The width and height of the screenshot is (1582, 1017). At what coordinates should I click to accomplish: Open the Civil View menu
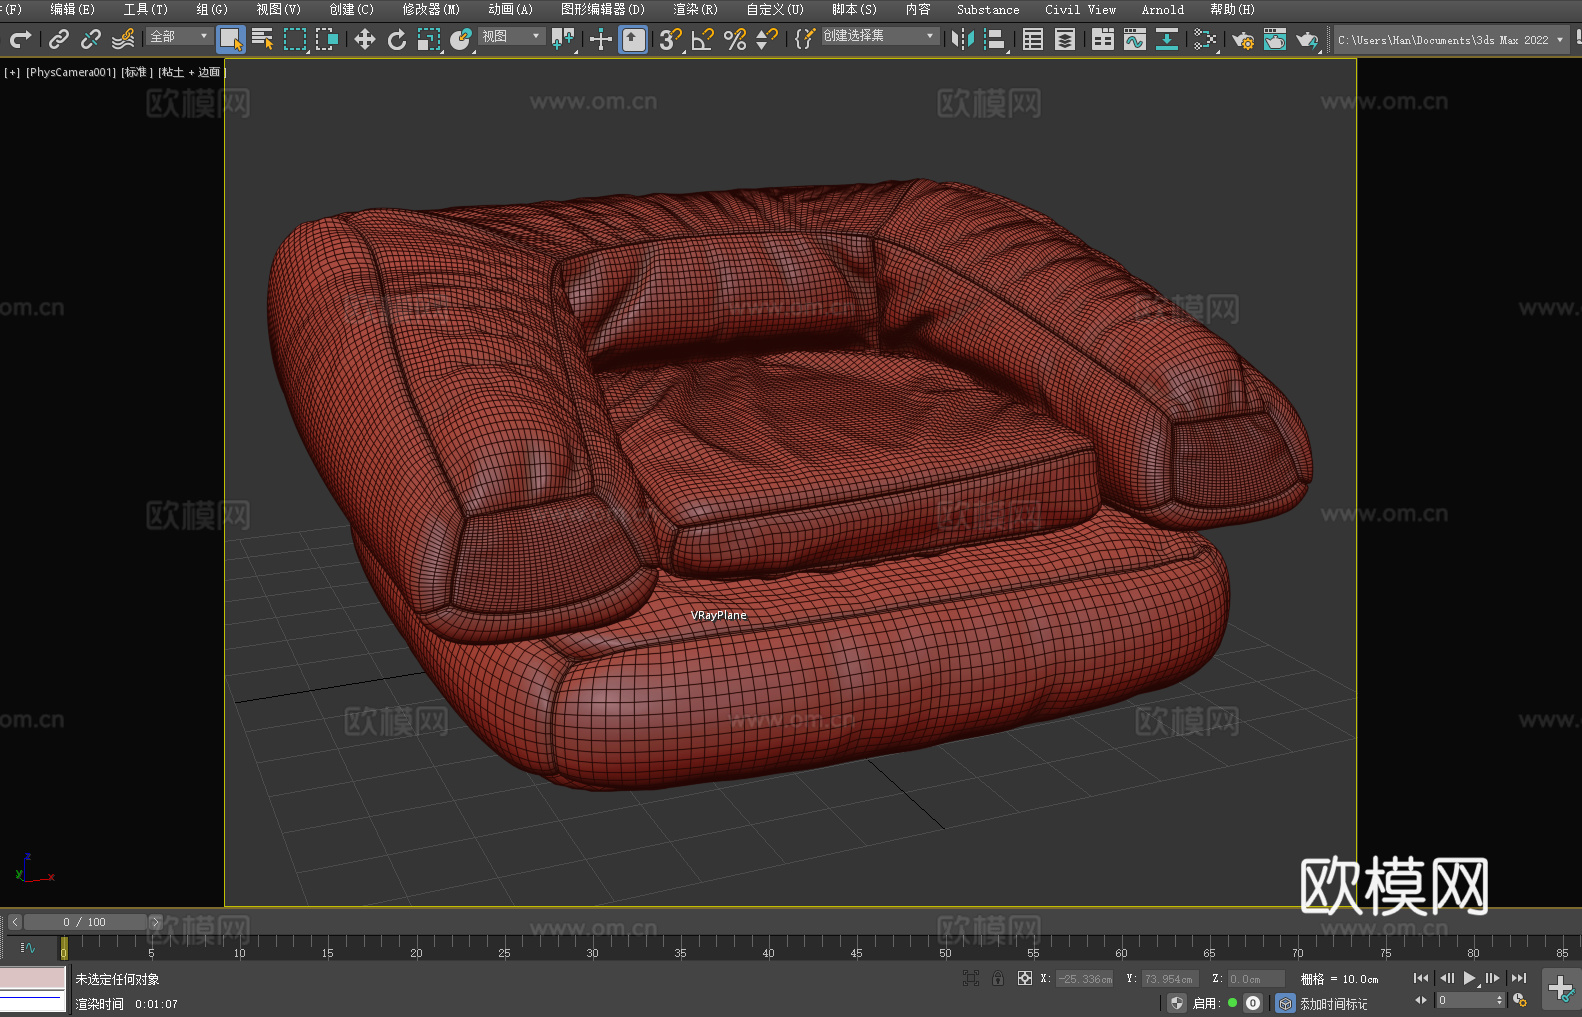pyautogui.click(x=1081, y=9)
